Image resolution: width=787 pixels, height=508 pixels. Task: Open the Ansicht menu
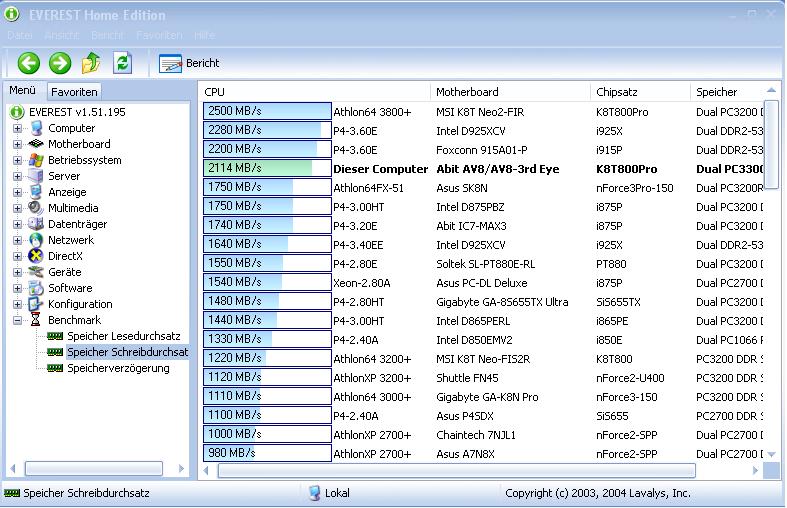62,35
